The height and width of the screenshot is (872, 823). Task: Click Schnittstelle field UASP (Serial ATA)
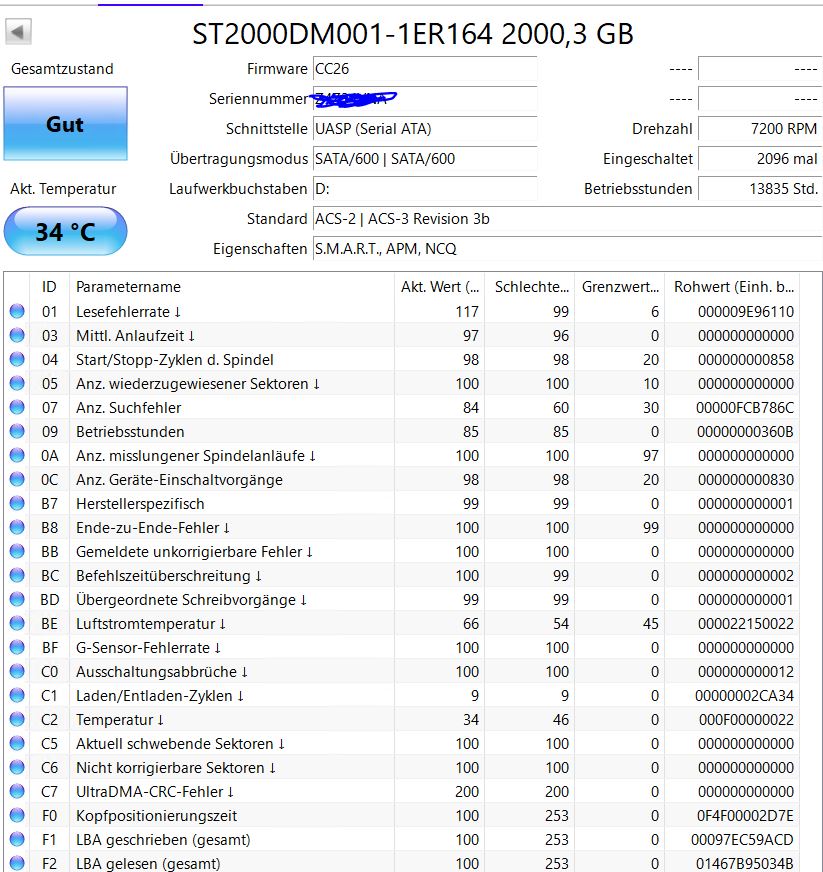(425, 128)
